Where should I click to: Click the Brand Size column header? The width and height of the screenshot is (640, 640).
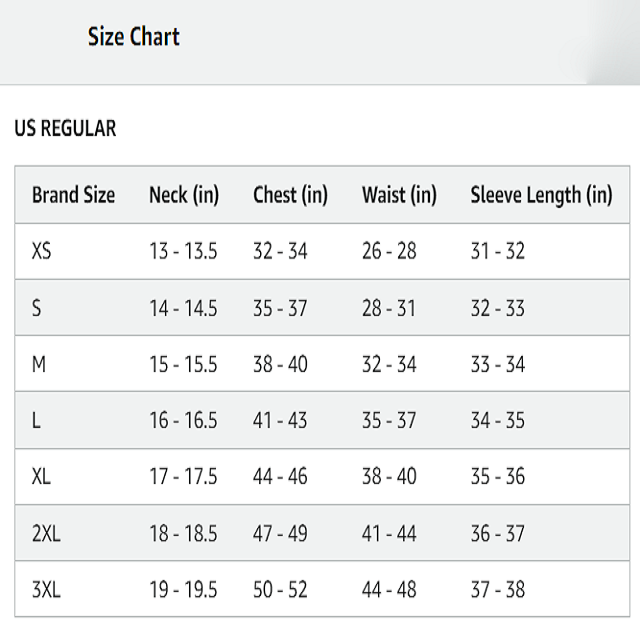(x=73, y=195)
